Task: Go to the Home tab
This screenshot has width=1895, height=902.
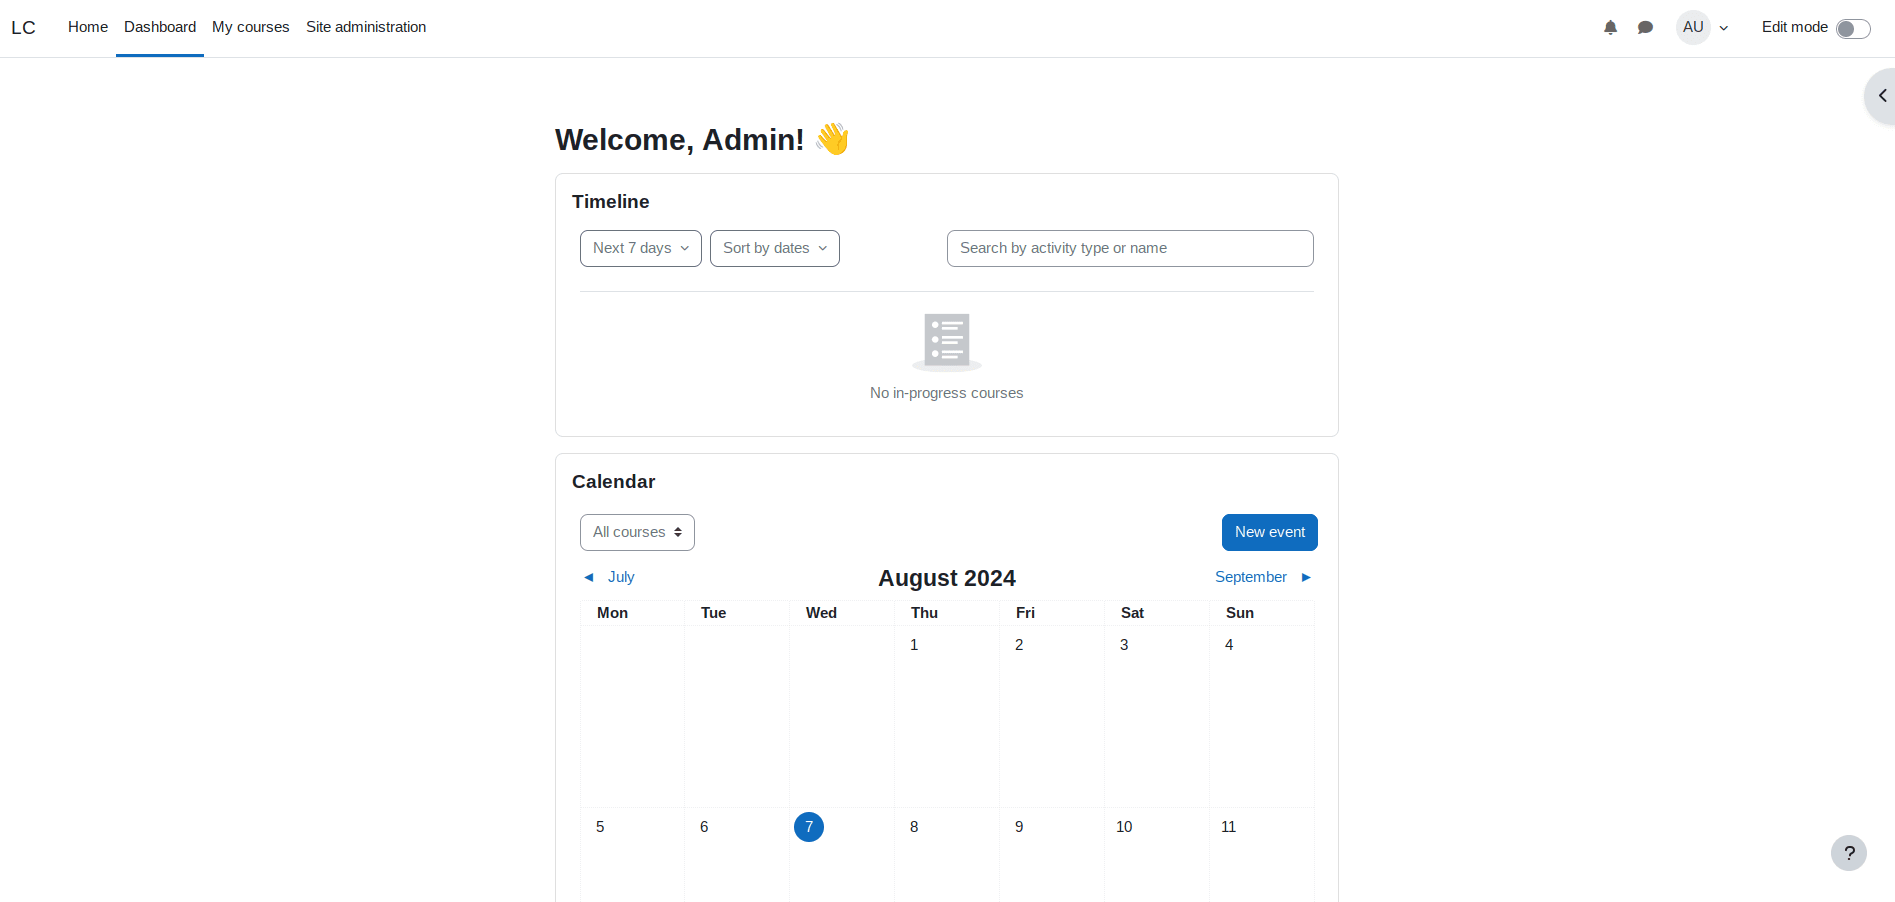Action: point(88,27)
